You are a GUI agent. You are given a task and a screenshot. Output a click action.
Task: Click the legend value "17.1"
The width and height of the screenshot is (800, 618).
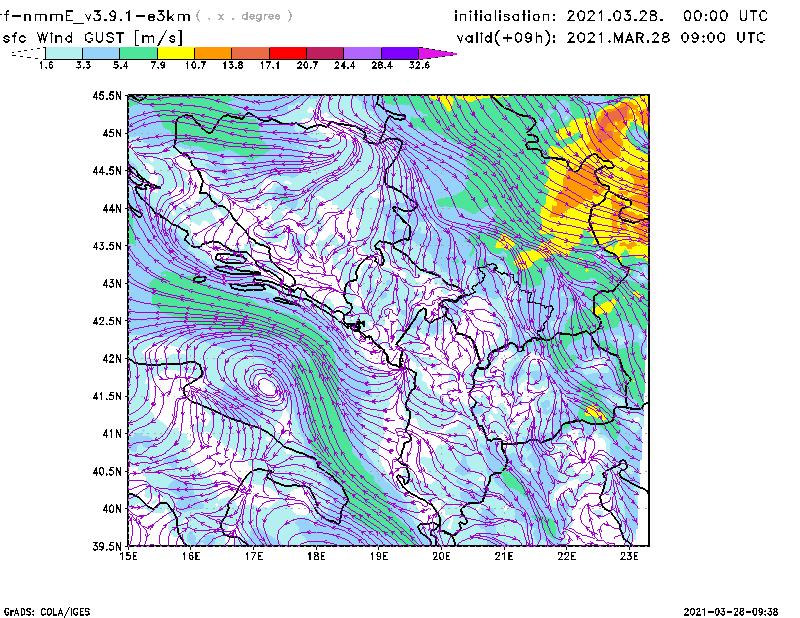pyautogui.click(x=270, y=65)
